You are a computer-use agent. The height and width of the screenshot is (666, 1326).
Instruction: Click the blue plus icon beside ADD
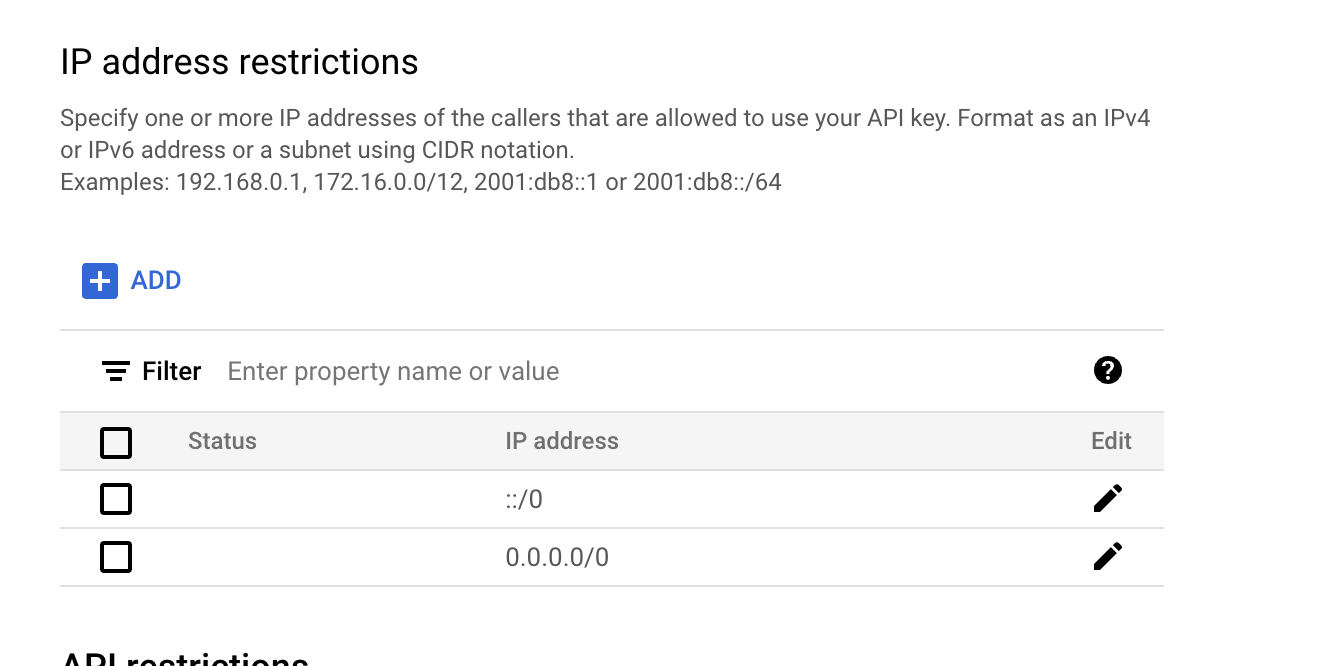(x=100, y=281)
